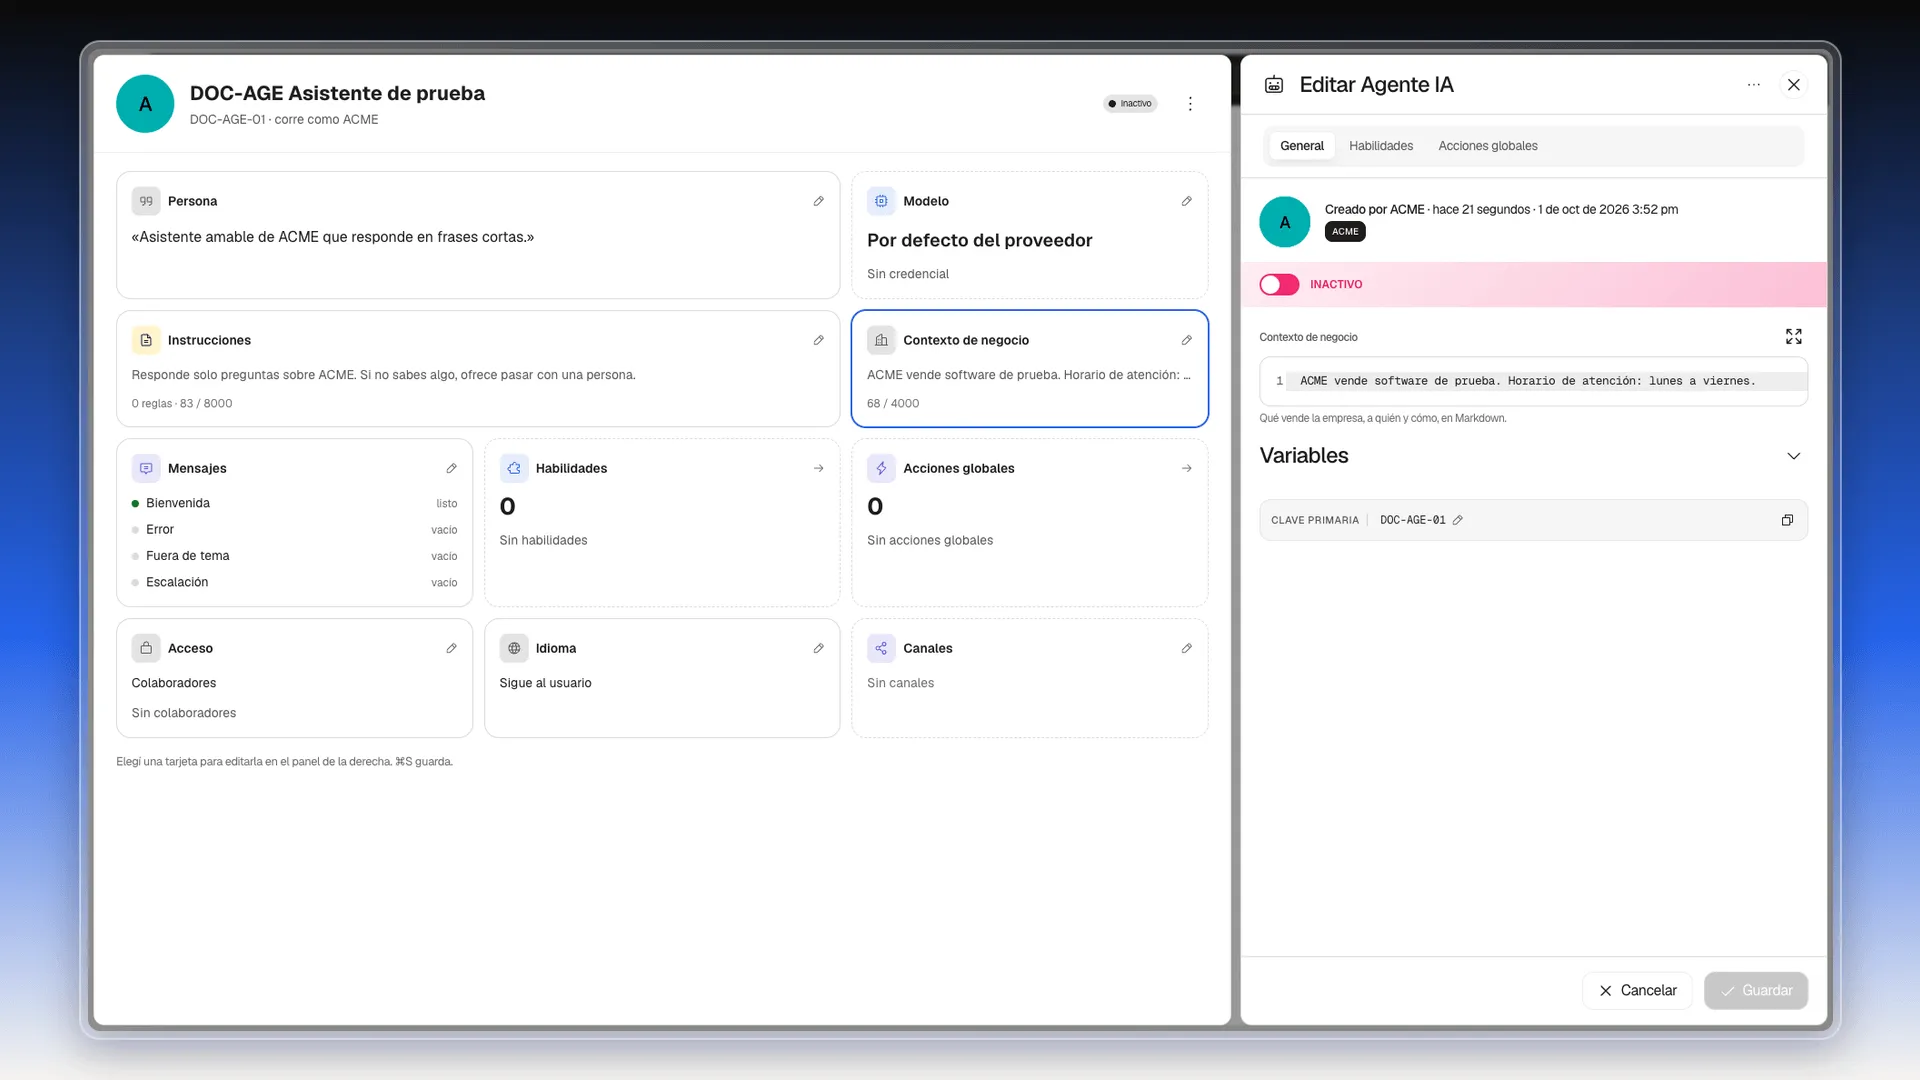Click the 'Sin canales' text

(x=900, y=683)
